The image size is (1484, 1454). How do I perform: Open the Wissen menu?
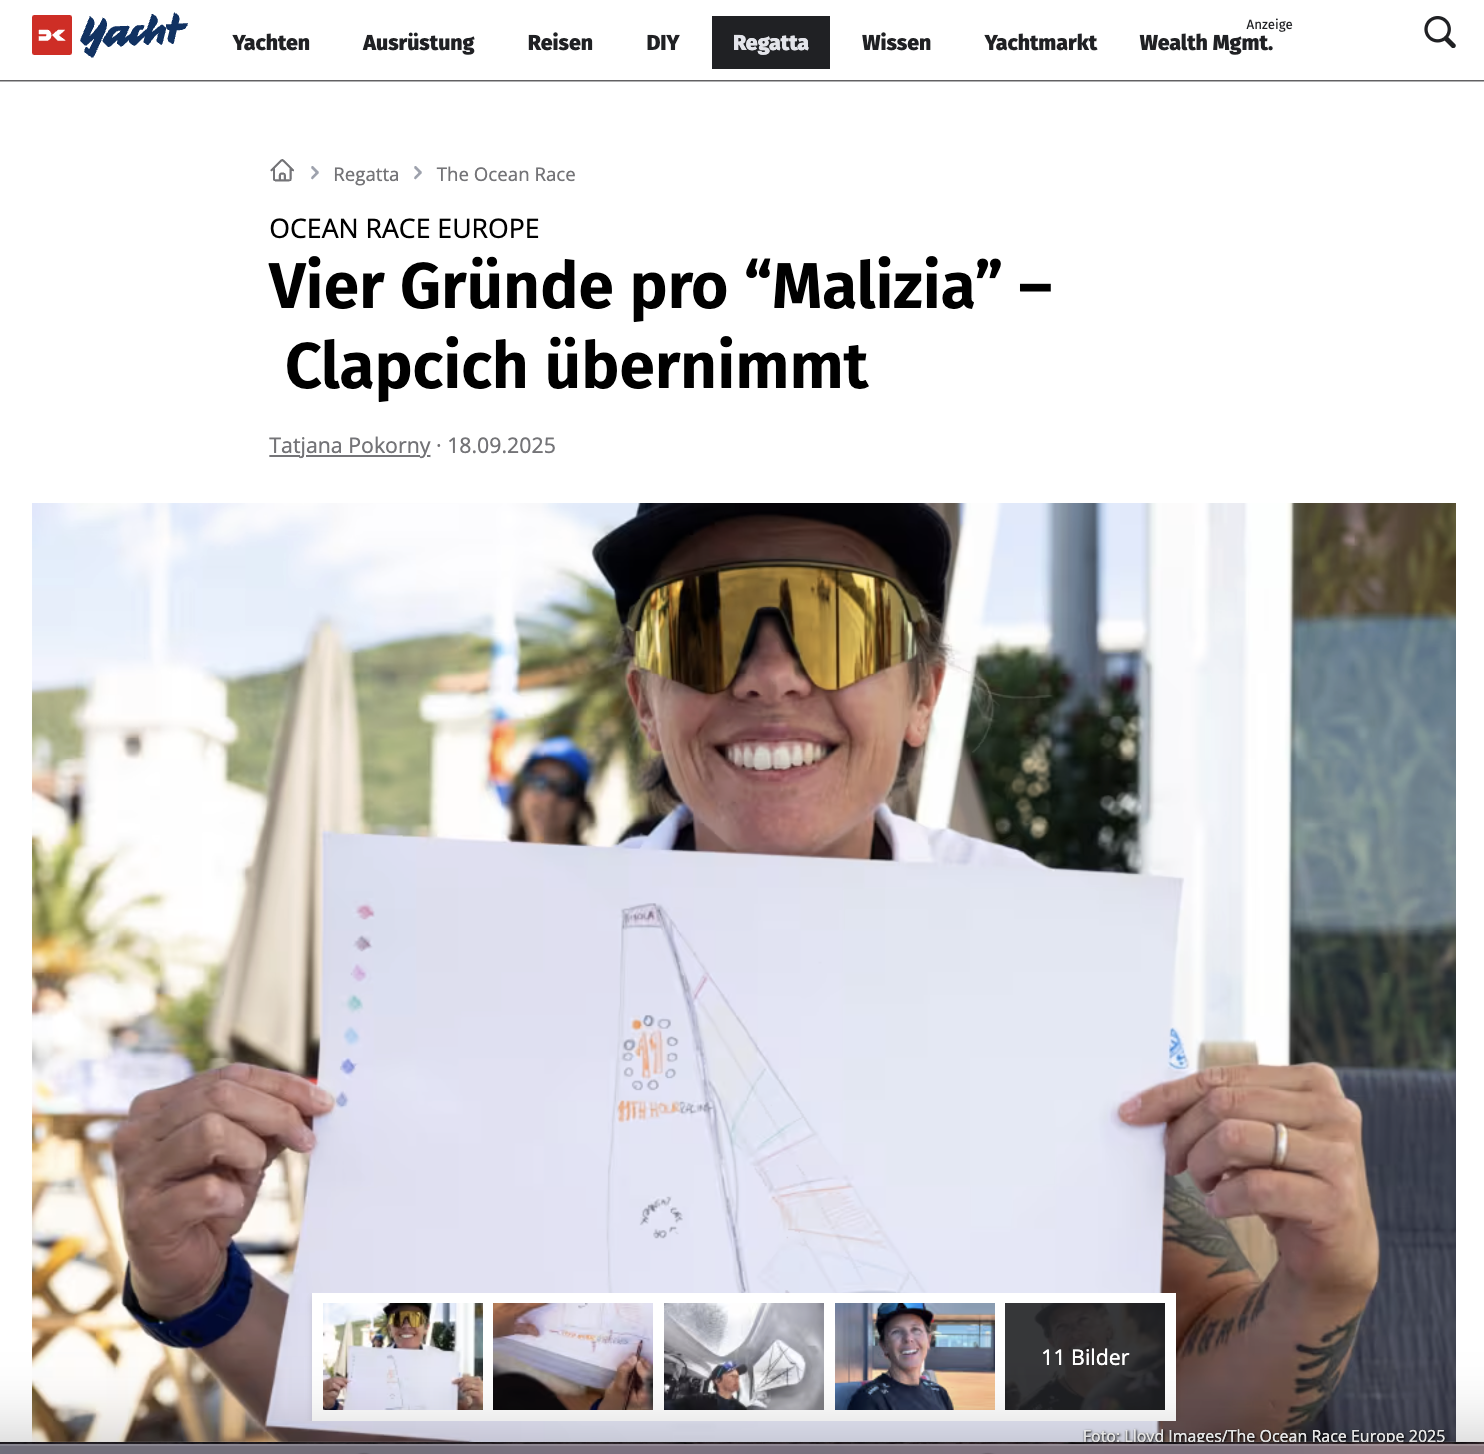point(896,43)
